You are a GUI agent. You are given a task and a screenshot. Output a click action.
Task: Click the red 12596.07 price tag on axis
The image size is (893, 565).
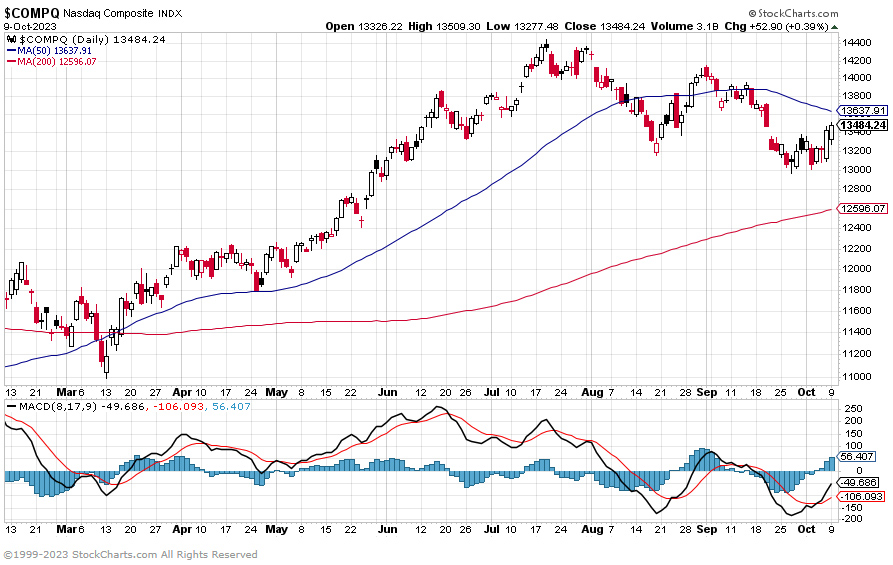pyautogui.click(x=862, y=208)
